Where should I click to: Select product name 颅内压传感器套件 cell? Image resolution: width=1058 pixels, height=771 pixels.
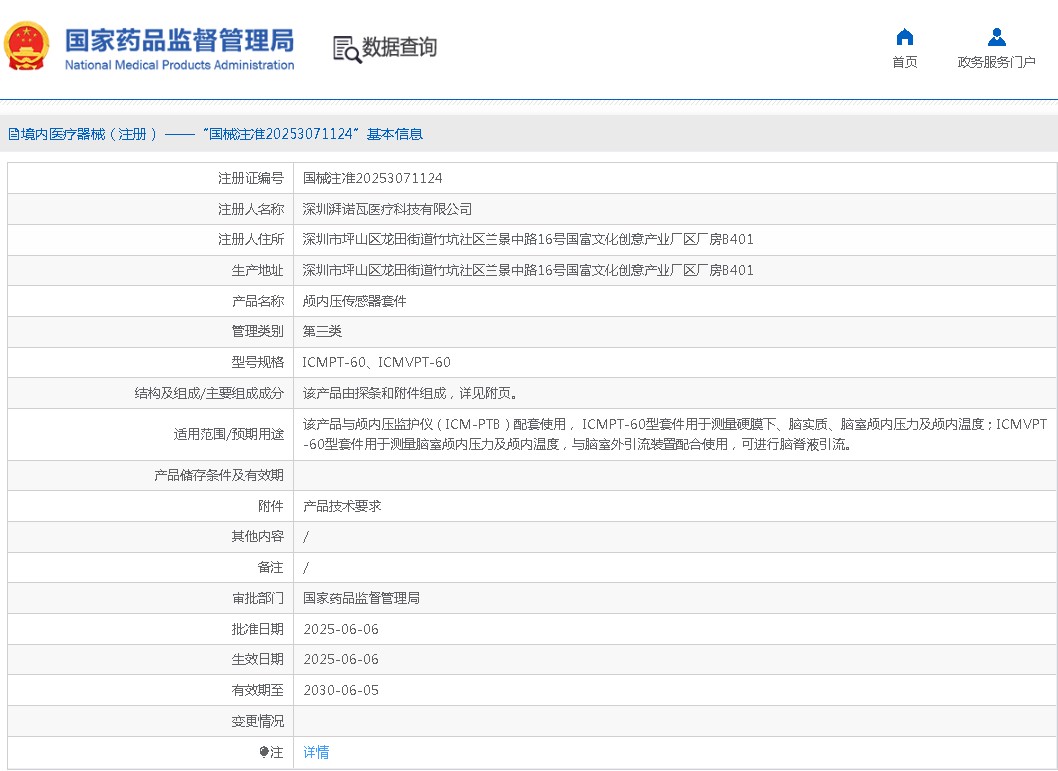point(675,301)
